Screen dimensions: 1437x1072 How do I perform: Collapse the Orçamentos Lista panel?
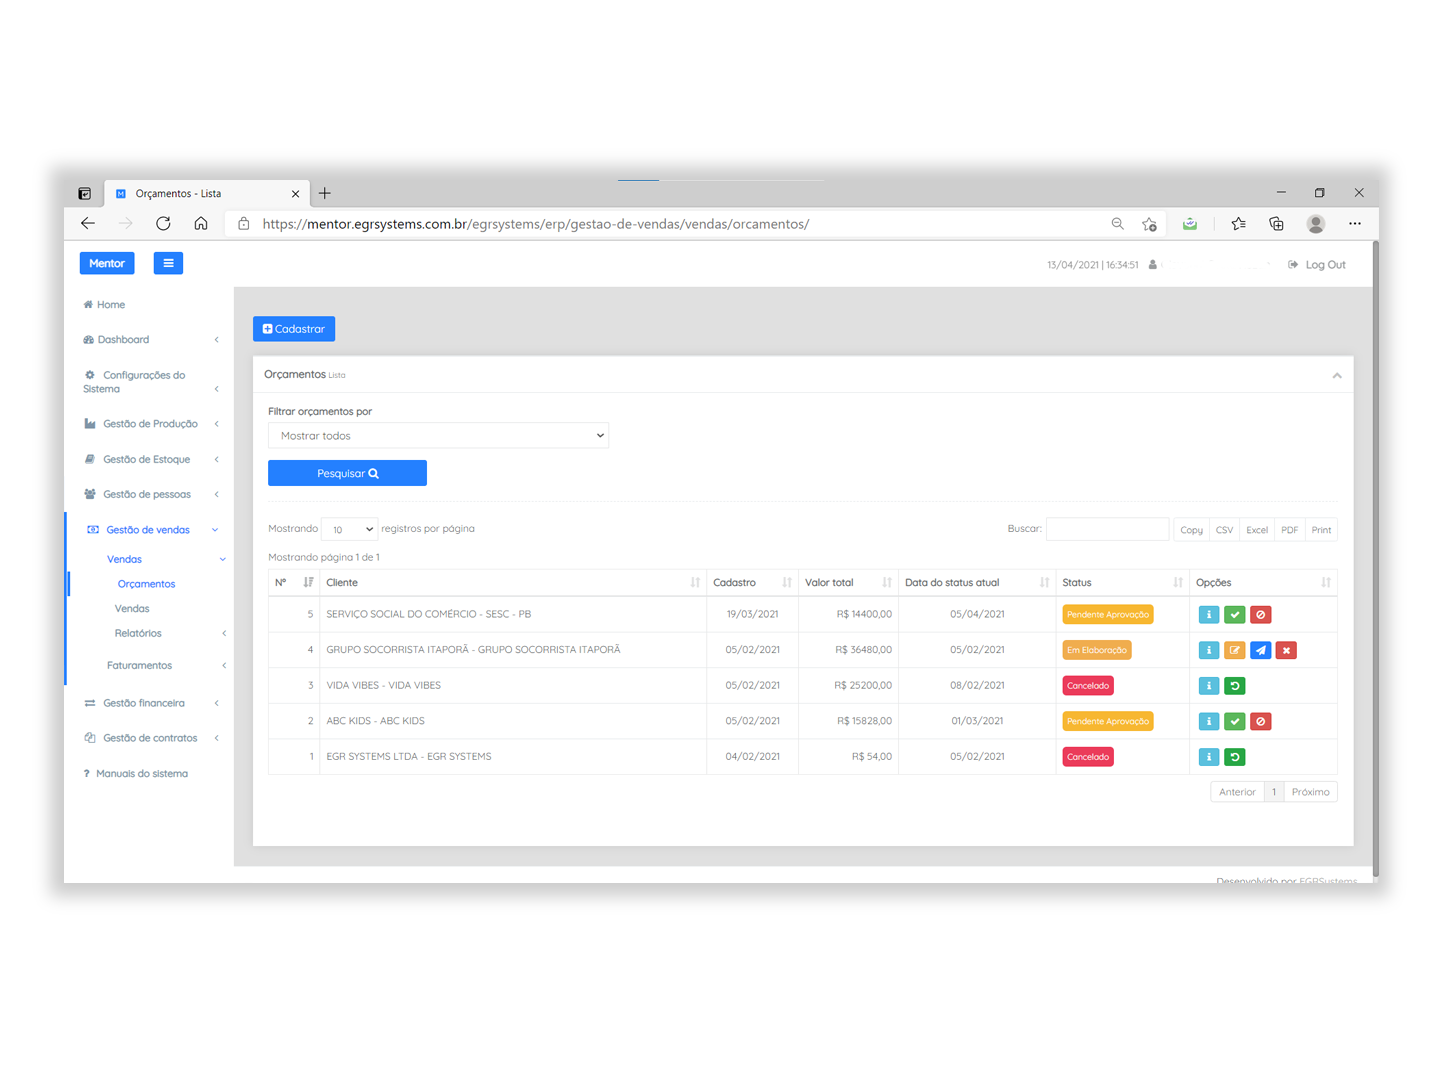click(1336, 376)
